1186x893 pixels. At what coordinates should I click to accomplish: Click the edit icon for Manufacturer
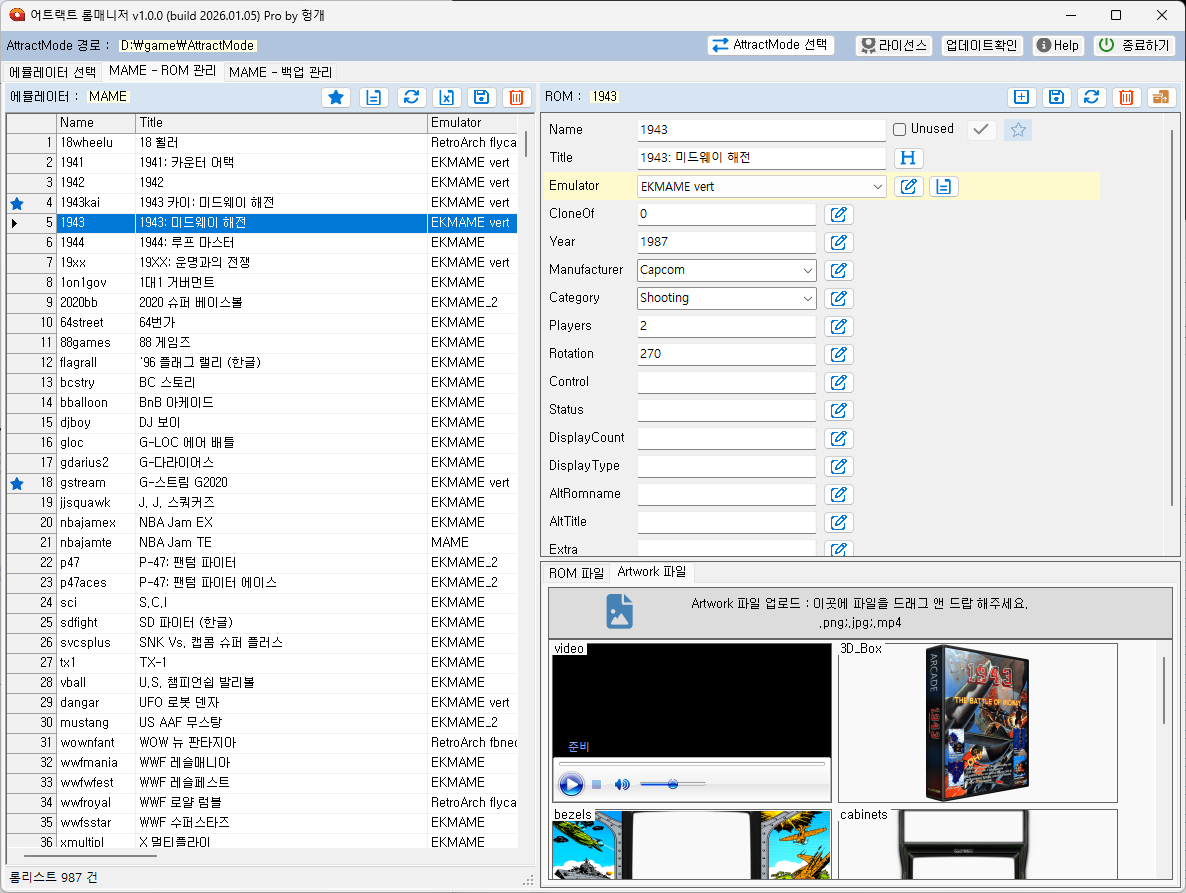coord(839,270)
